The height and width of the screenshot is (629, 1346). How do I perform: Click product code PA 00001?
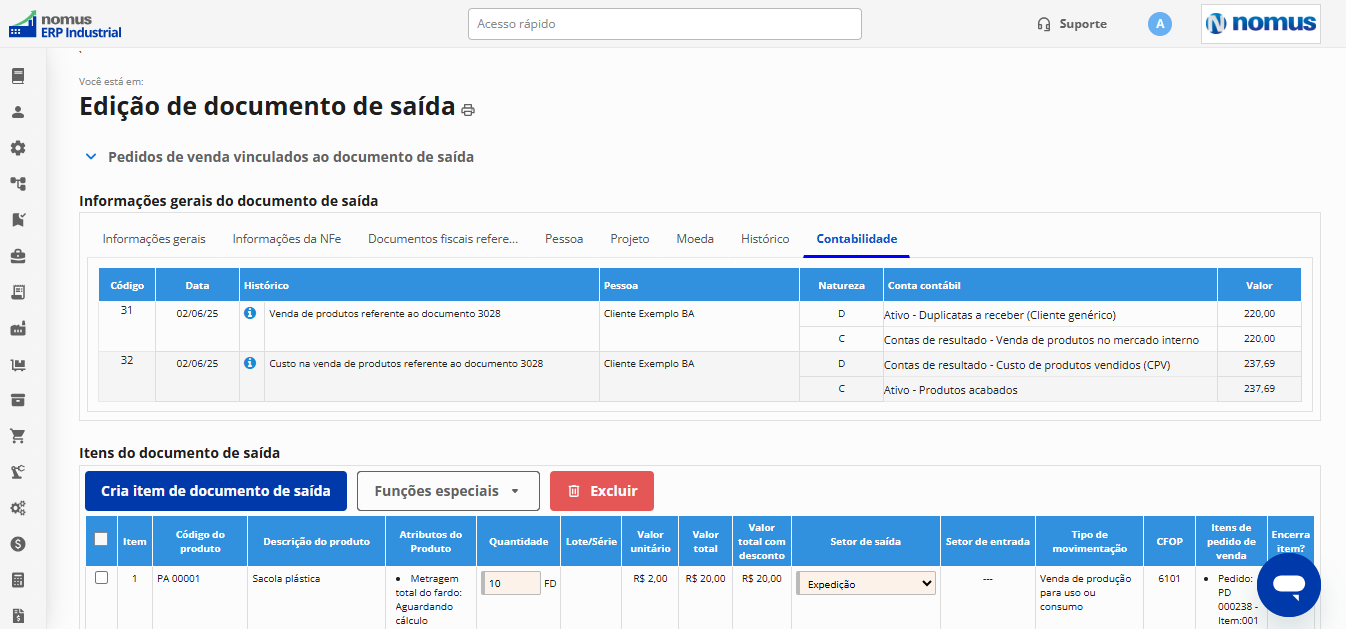(179, 578)
